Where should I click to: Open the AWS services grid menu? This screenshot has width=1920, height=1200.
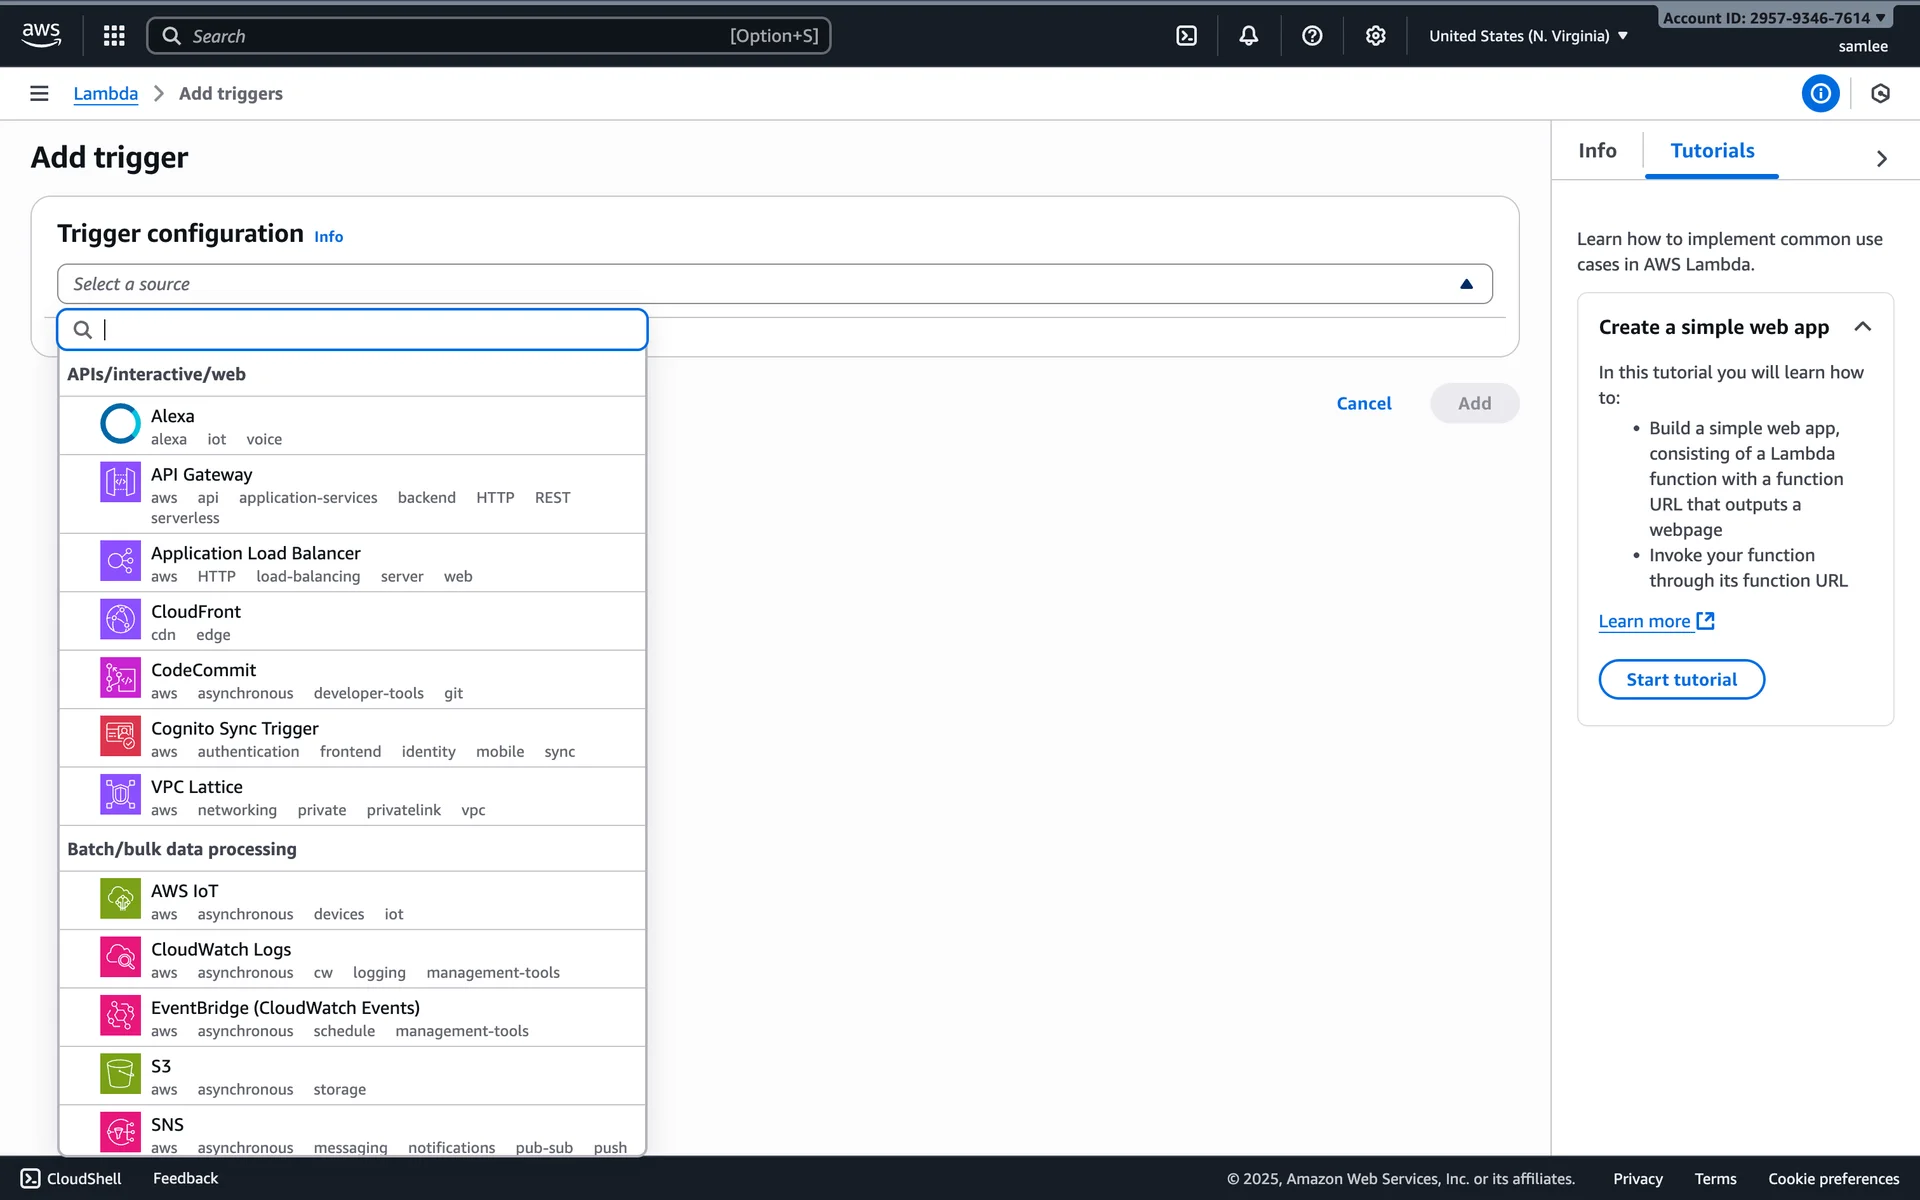[x=114, y=36]
